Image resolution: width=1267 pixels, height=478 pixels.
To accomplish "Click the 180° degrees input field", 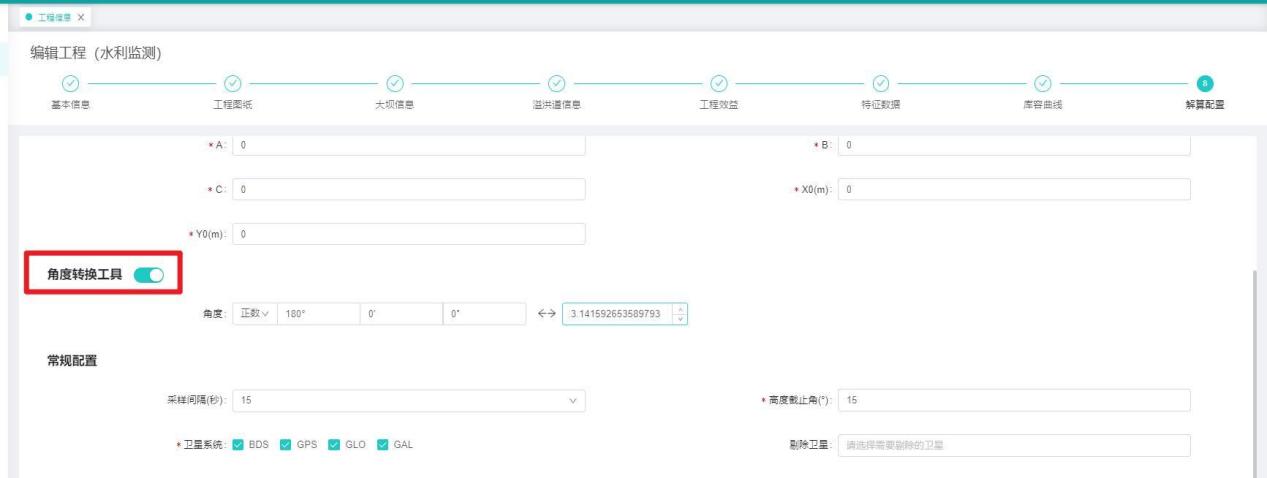I will point(317,314).
